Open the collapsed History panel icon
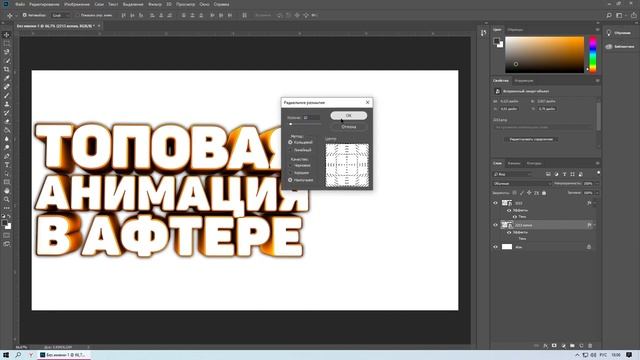The image size is (640, 360). [x=484, y=33]
